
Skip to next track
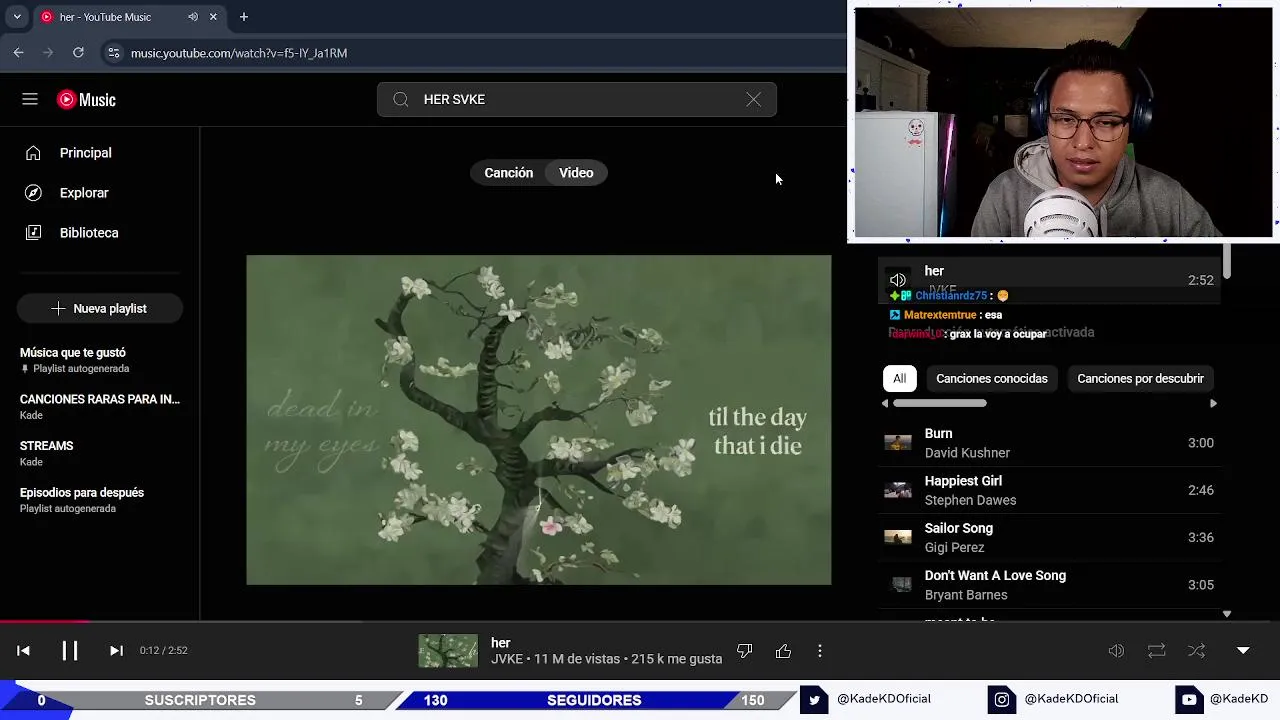point(116,650)
